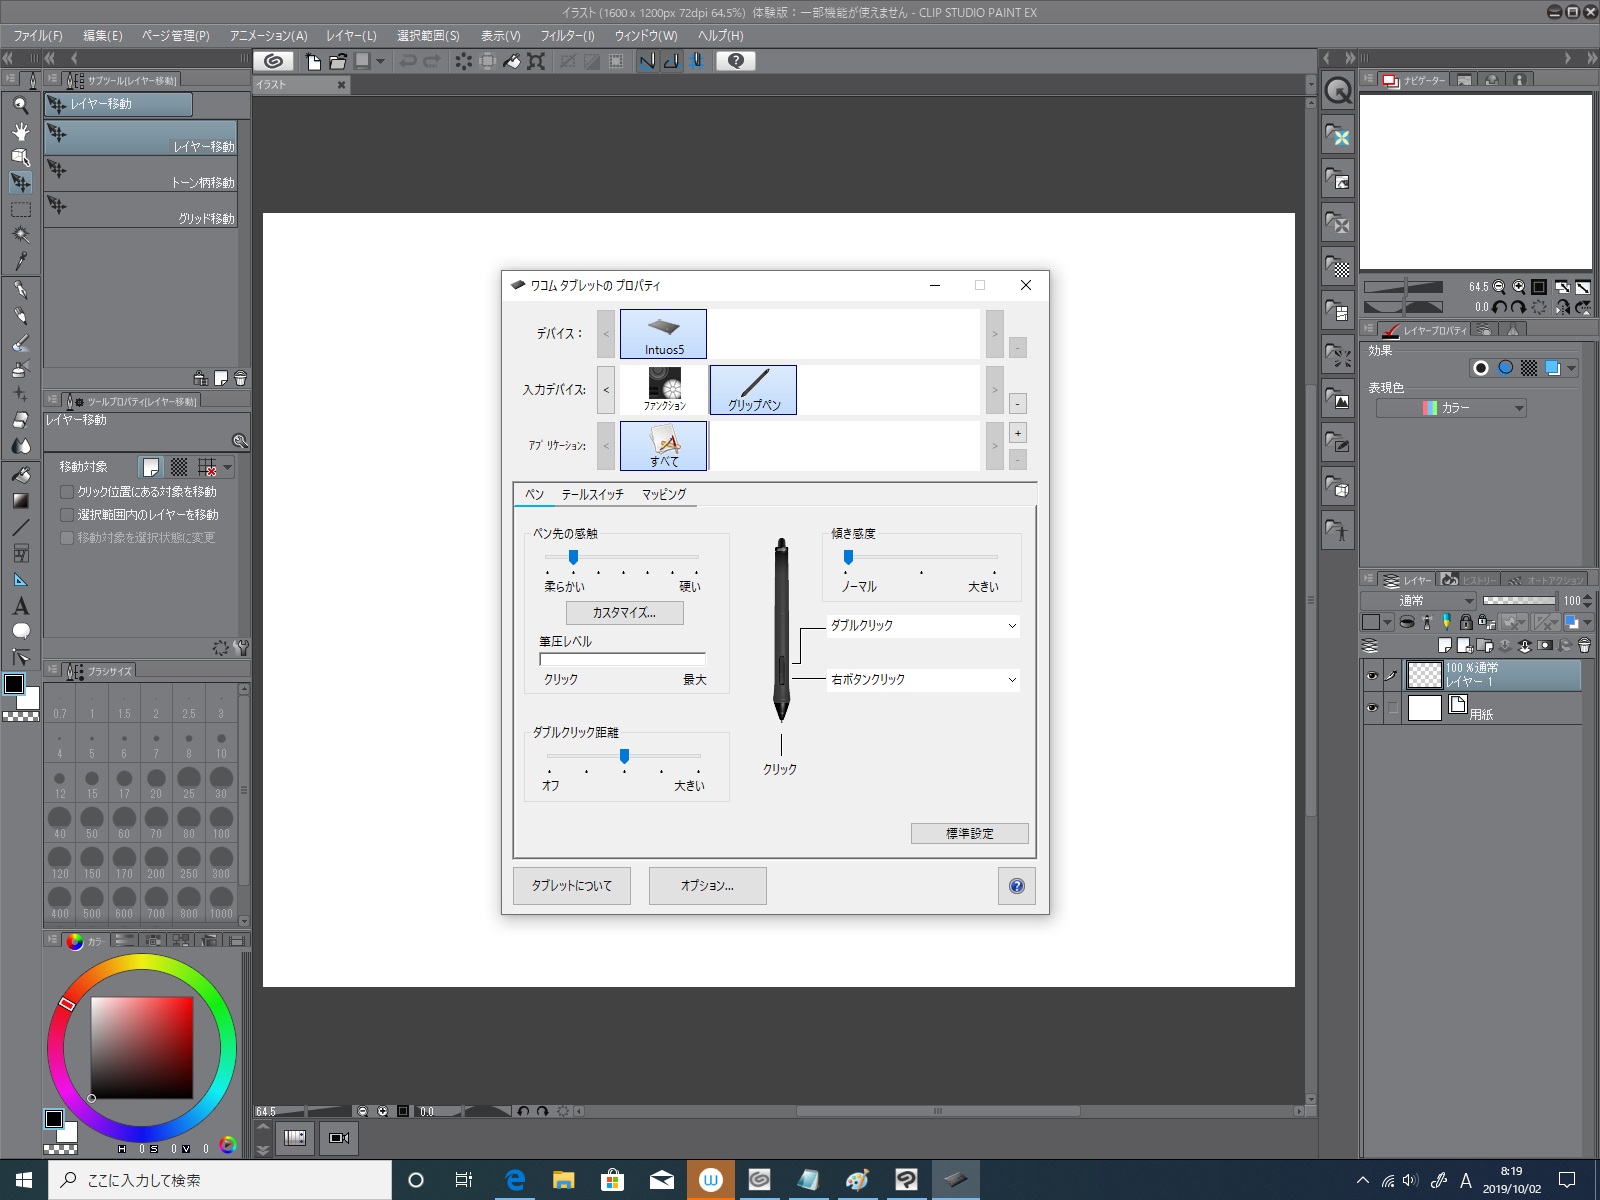1600x1200 pixels.
Task: Click the grip pen input device icon
Action: (x=753, y=389)
